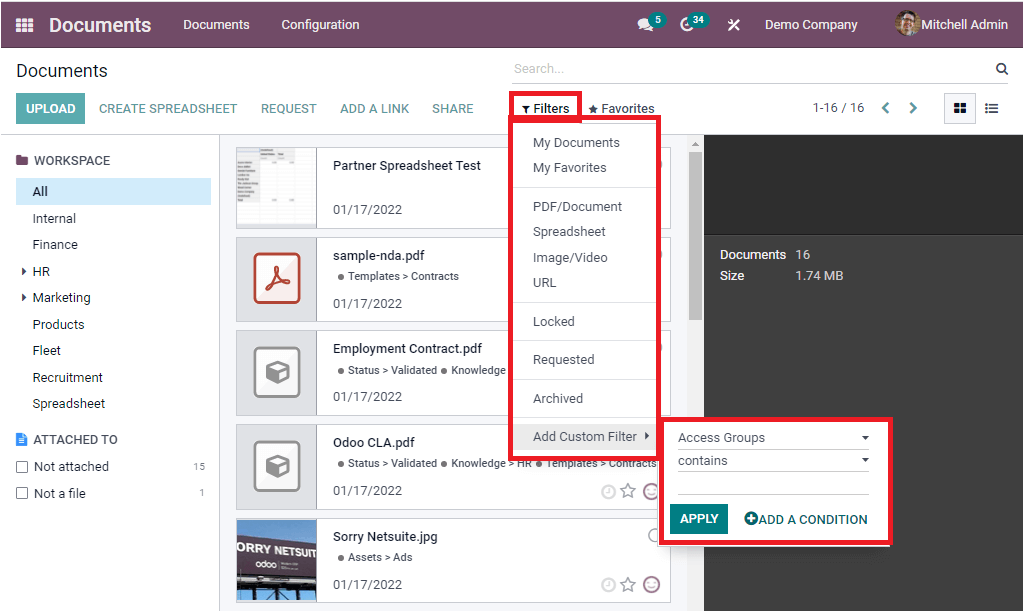Click the custom filter value field
Screen dimensions: 1024x612
[773, 485]
